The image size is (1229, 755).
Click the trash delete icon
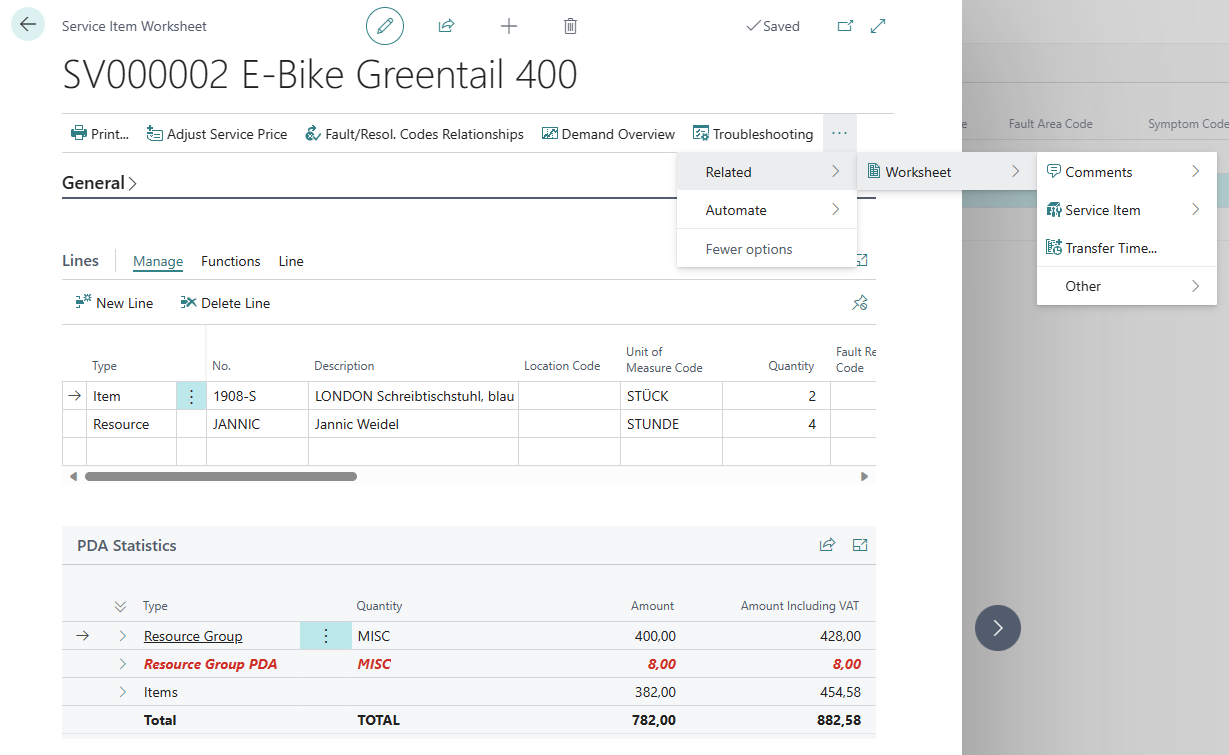(x=570, y=26)
